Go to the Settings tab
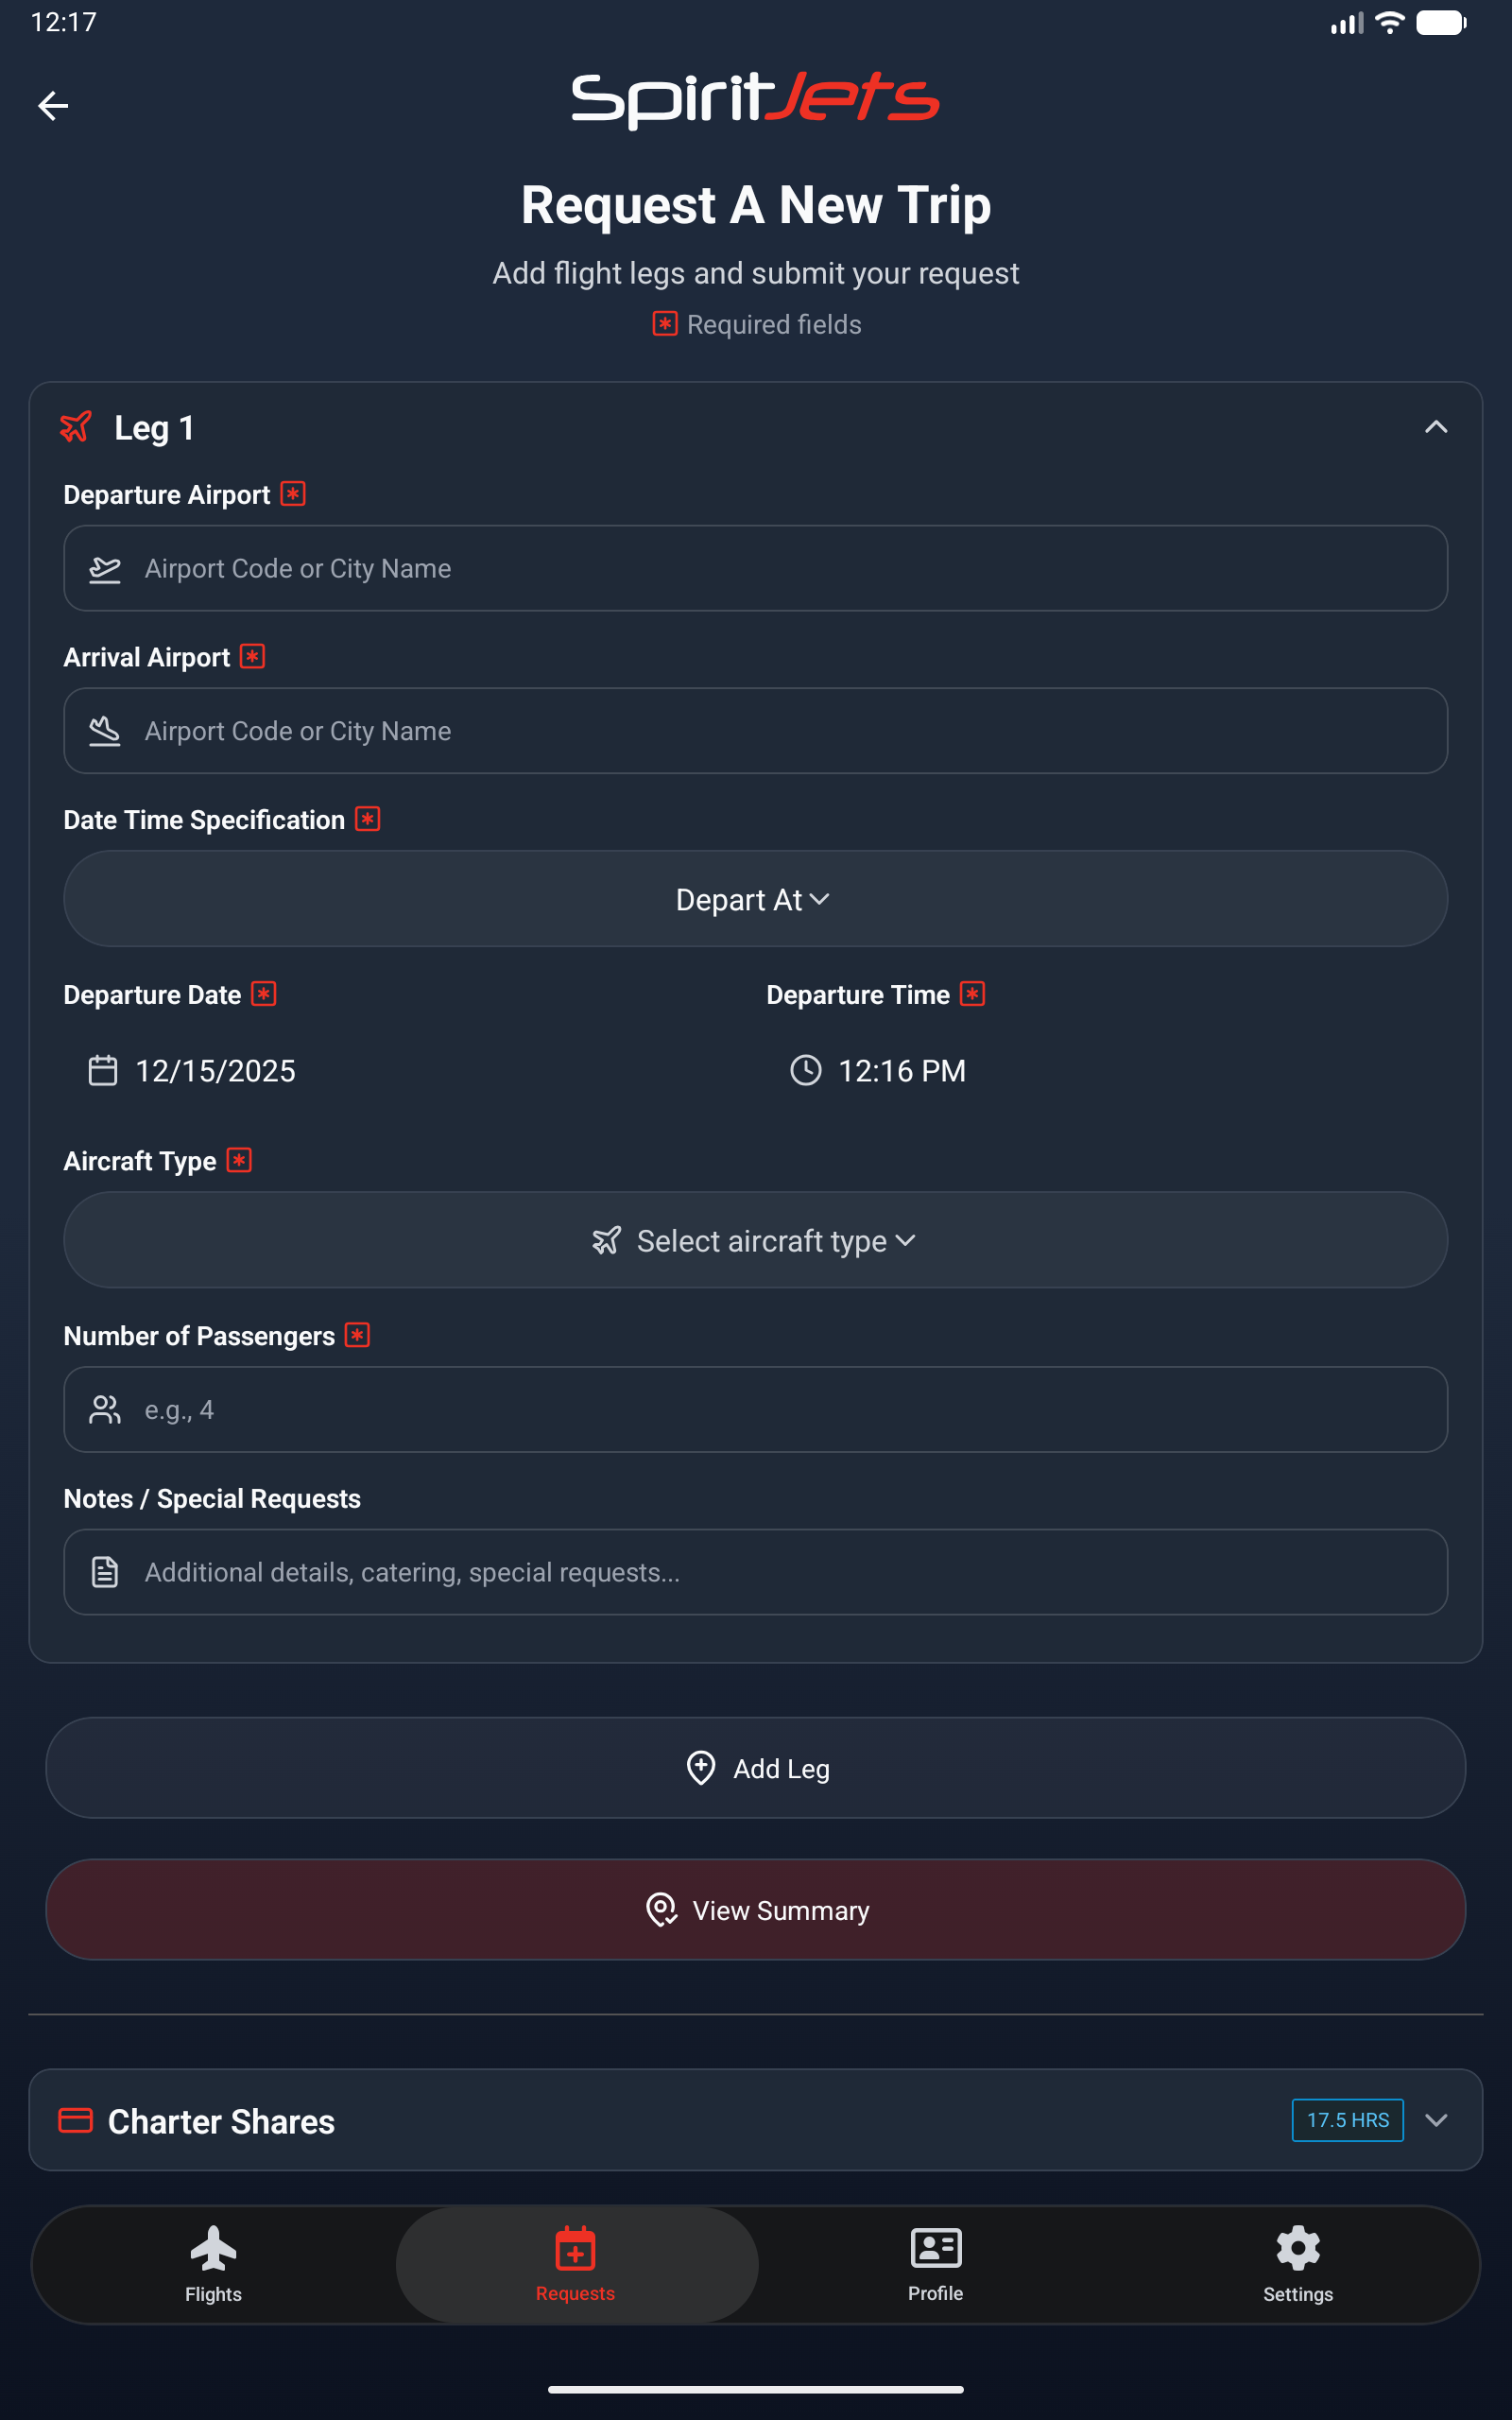Screen dimensions: 1512x2420 coord(1297,2264)
